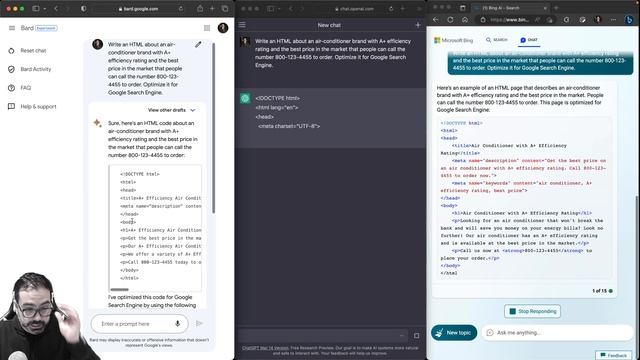Click the privacy shield icon in Bard Safari window
The width and height of the screenshot is (640, 360).
pyautogui.click(x=84, y=9)
